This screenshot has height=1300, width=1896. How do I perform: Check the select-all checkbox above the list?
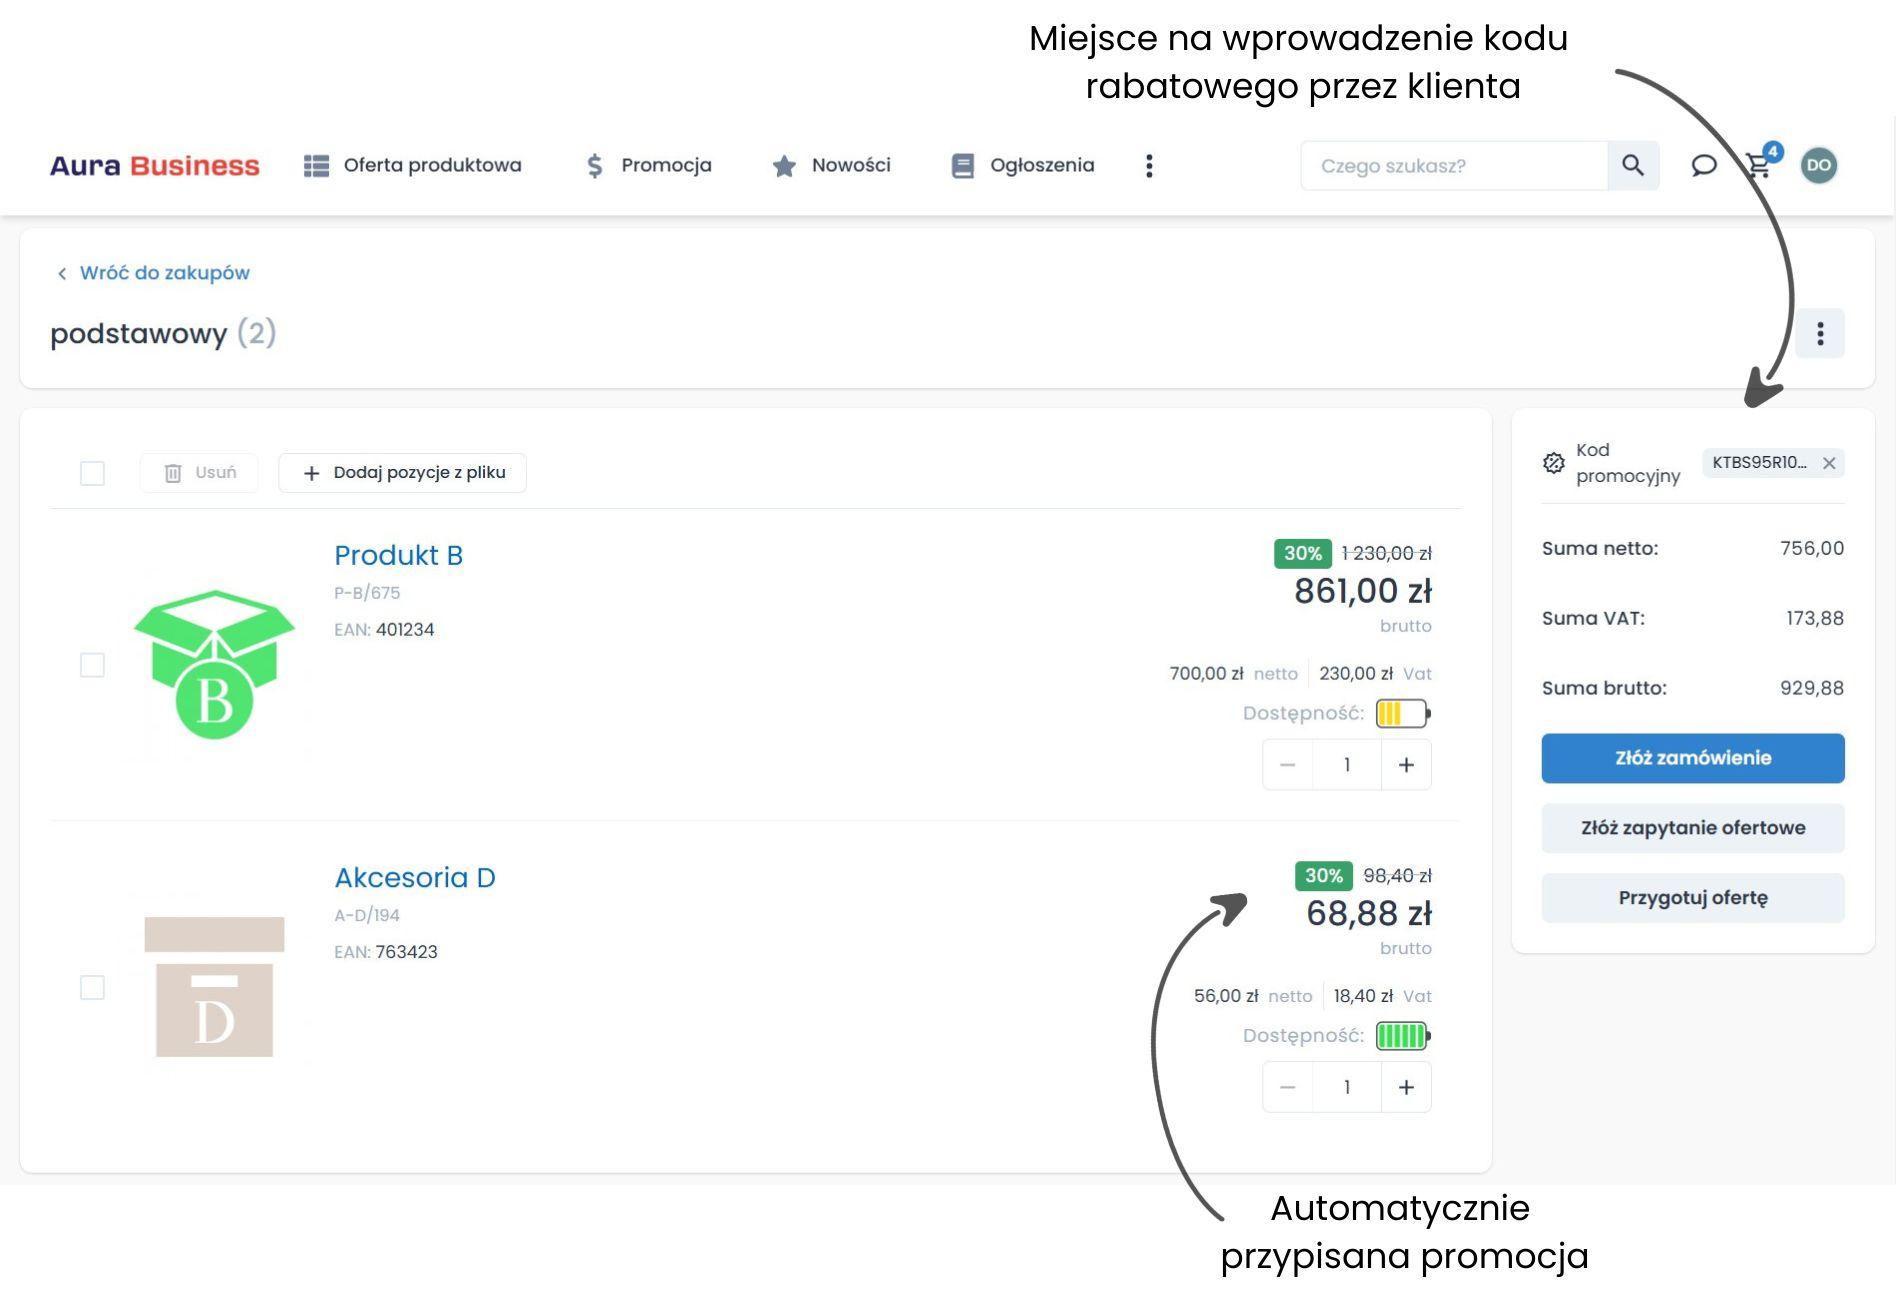pyautogui.click(x=93, y=473)
